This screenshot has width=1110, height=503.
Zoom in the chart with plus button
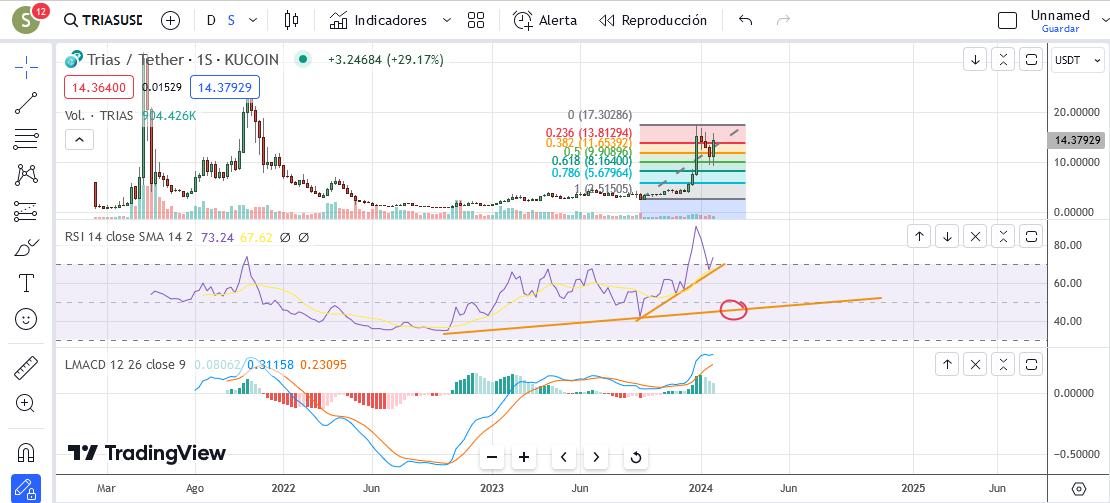[524, 457]
